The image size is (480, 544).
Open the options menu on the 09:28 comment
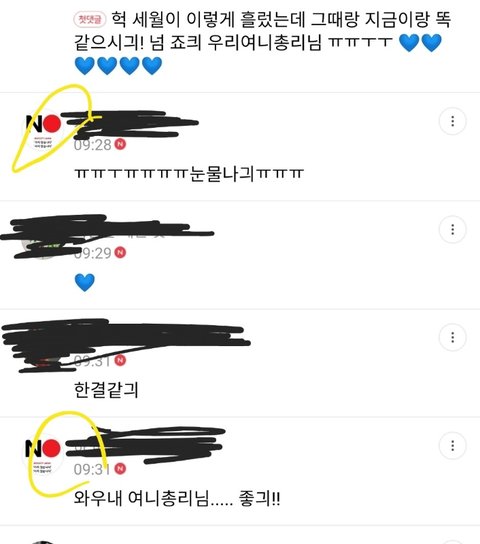pos(452,121)
